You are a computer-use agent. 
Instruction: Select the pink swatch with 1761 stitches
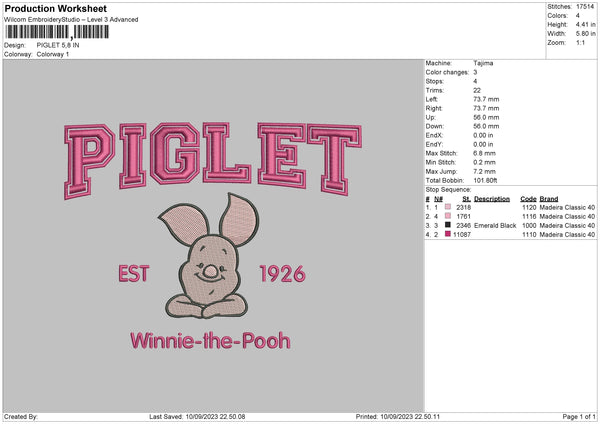447,216
